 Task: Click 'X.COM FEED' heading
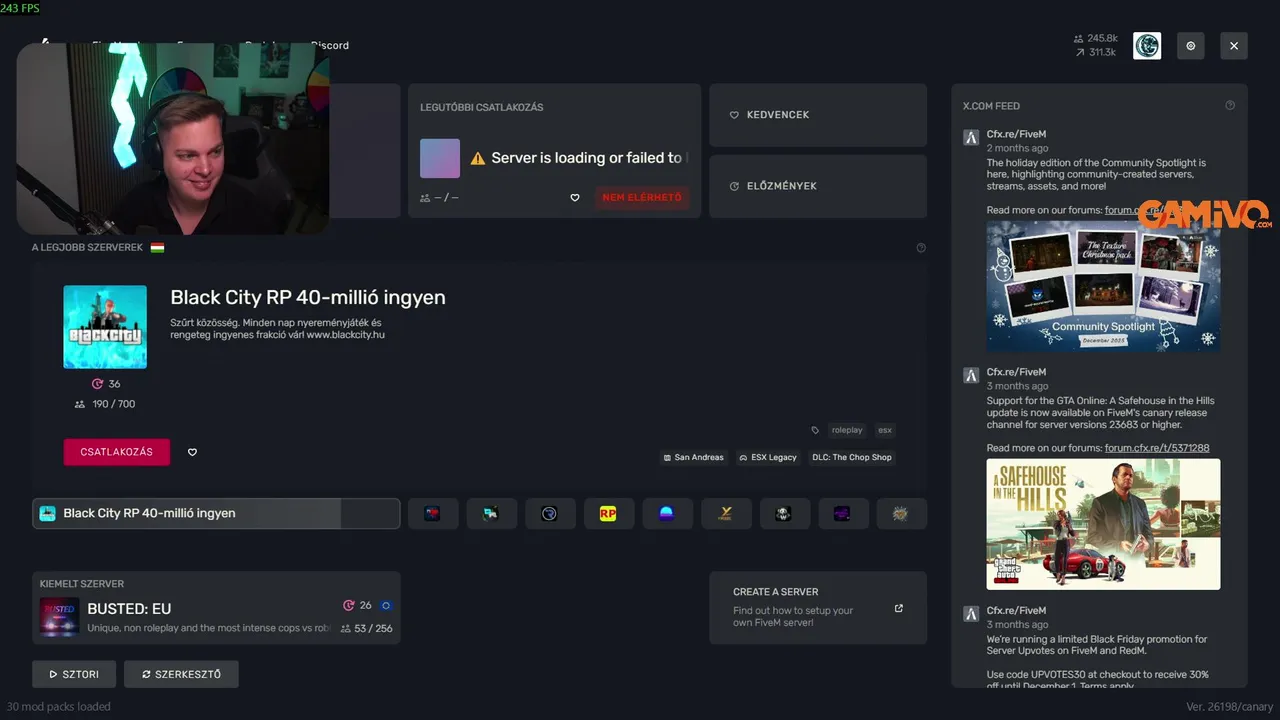991,106
